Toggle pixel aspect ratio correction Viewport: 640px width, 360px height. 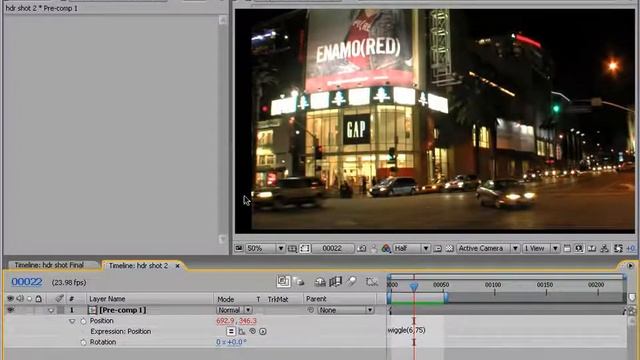tap(567, 248)
